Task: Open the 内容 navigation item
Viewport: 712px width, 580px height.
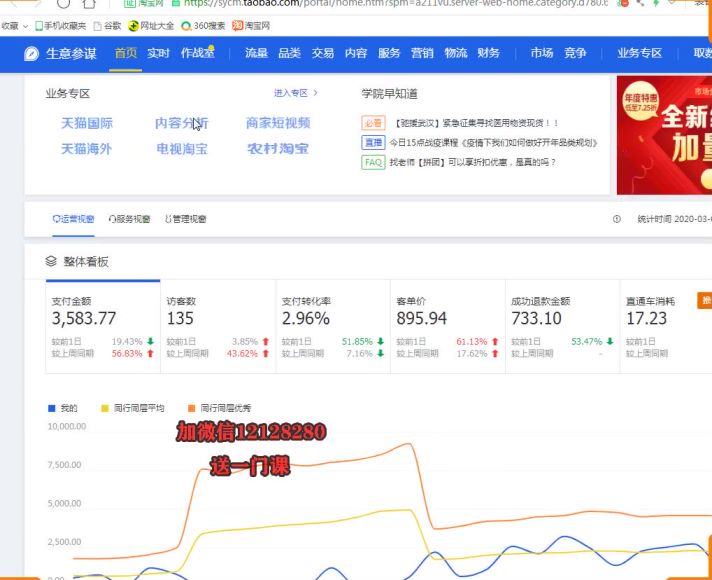Action: click(x=356, y=53)
